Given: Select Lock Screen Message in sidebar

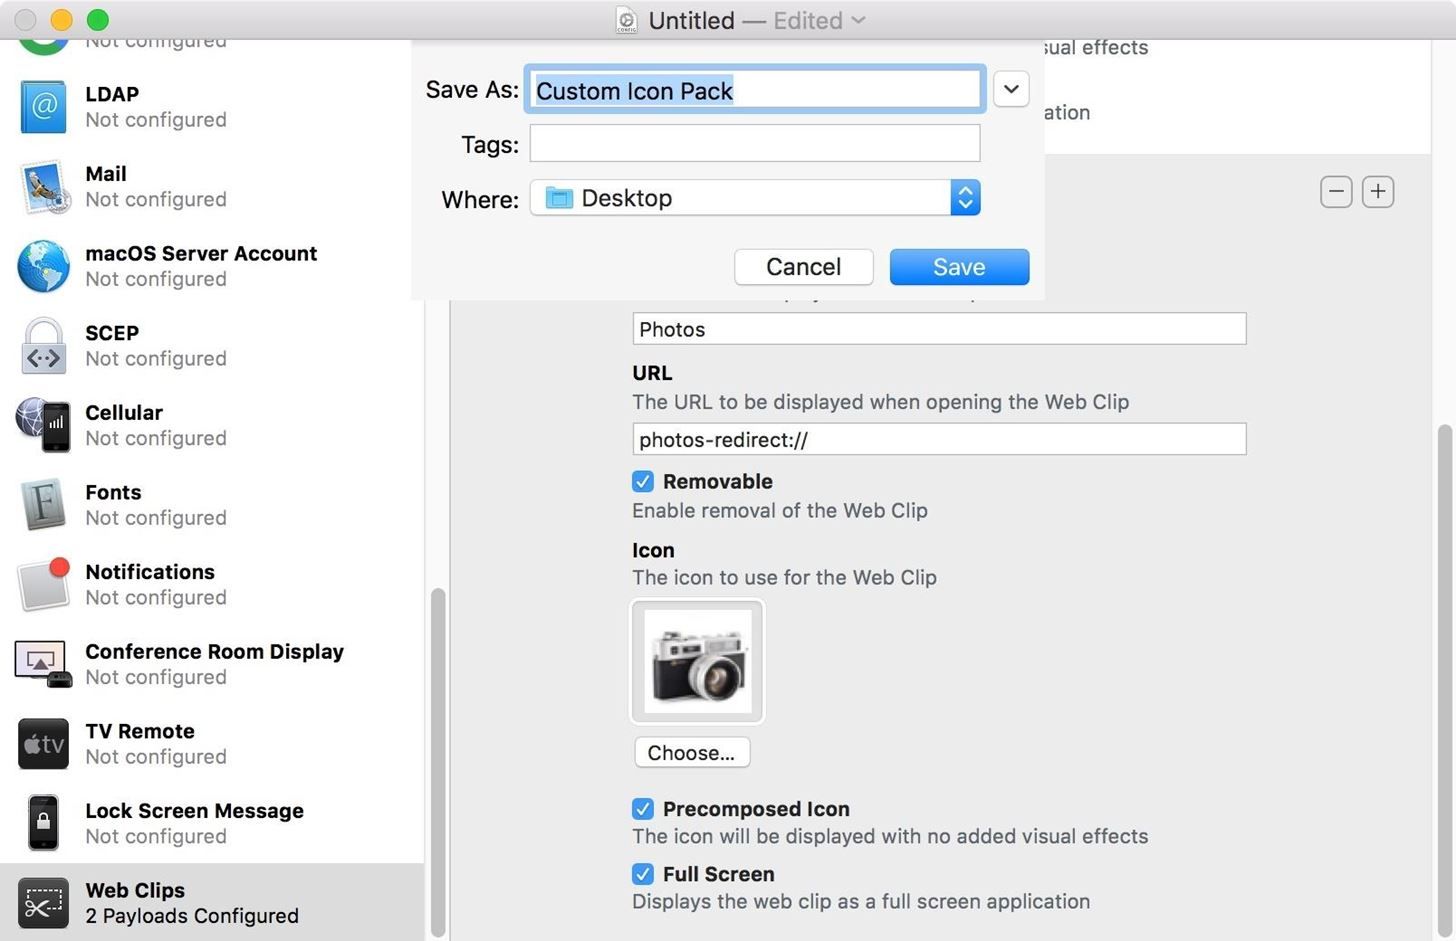Looking at the screenshot, I should [x=194, y=823].
